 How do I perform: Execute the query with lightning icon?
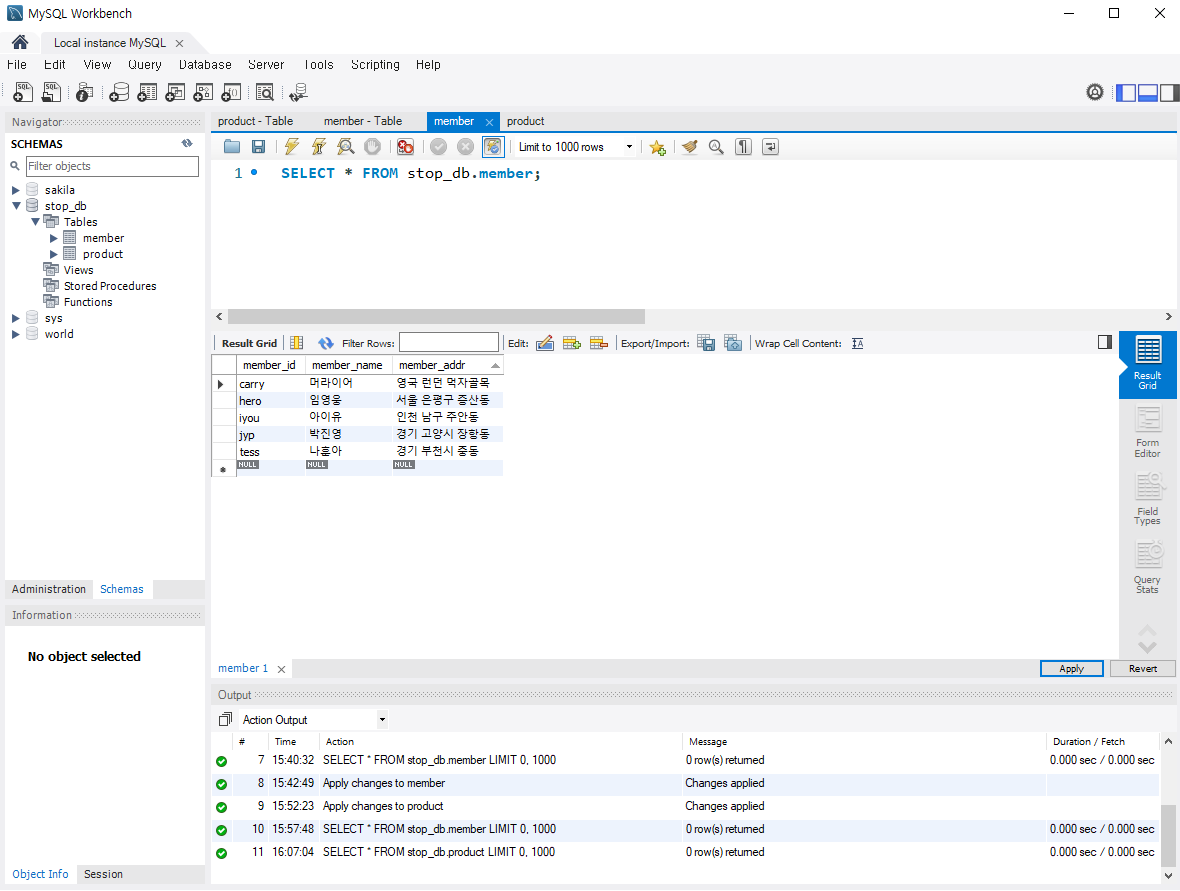(x=292, y=147)
